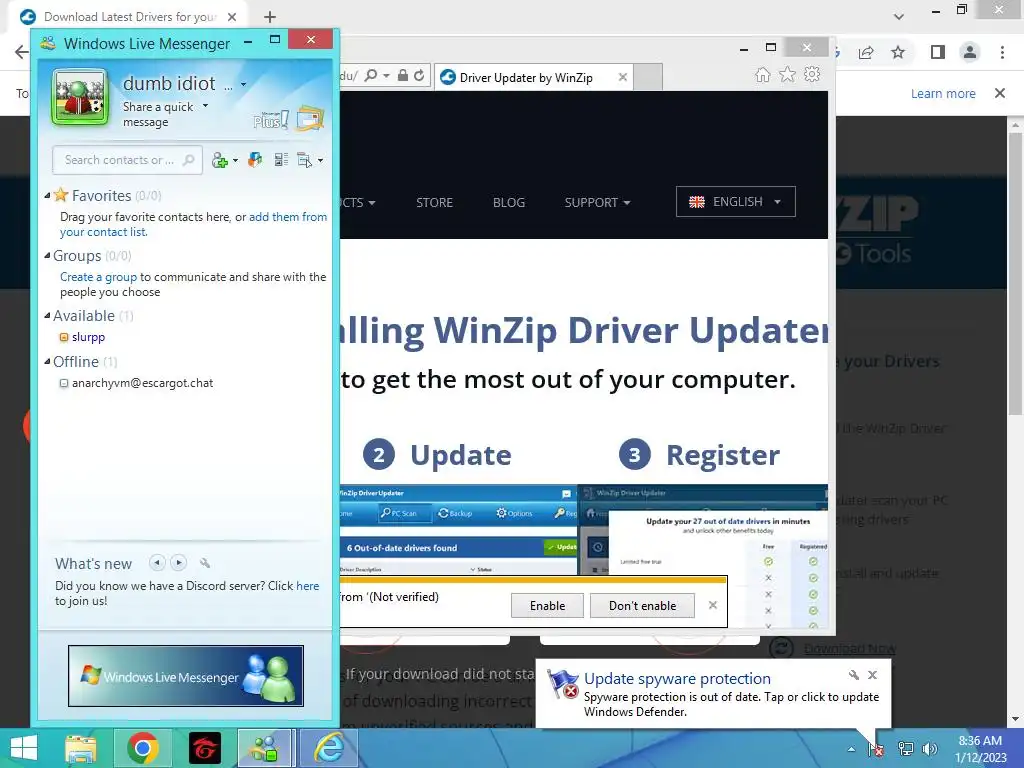The width and height of the screenshot is (1024, 768).
Task: Collapse the Groups section
Action: (x=47, y=255)
